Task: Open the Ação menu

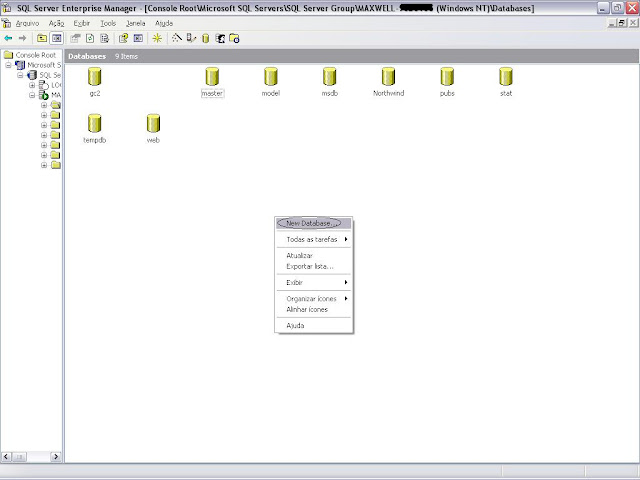Action: point(56,24)
